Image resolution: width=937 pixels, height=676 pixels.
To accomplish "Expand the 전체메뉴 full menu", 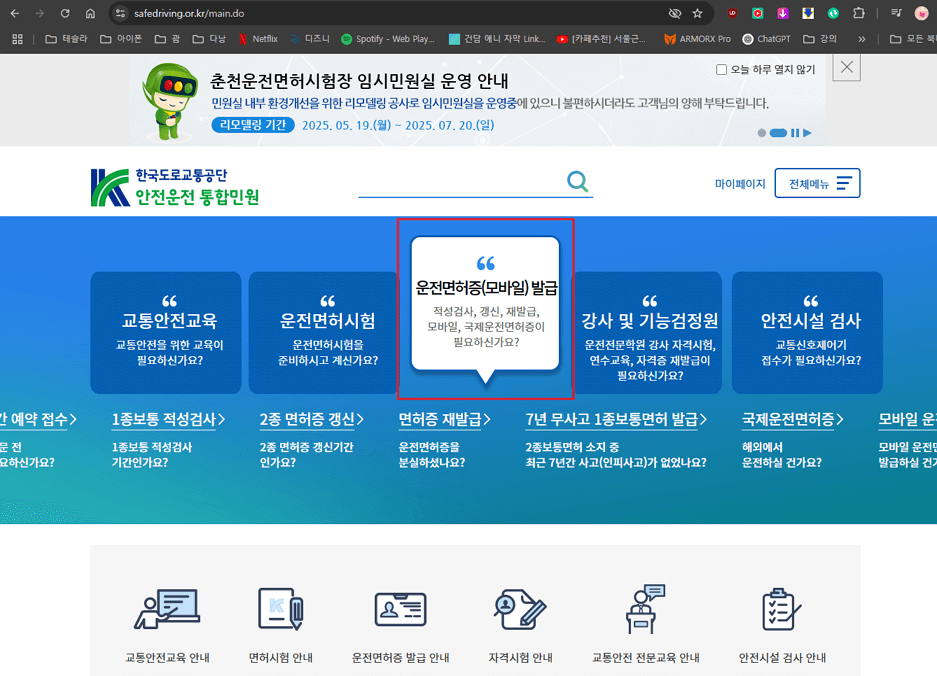I will click(817, 183).
